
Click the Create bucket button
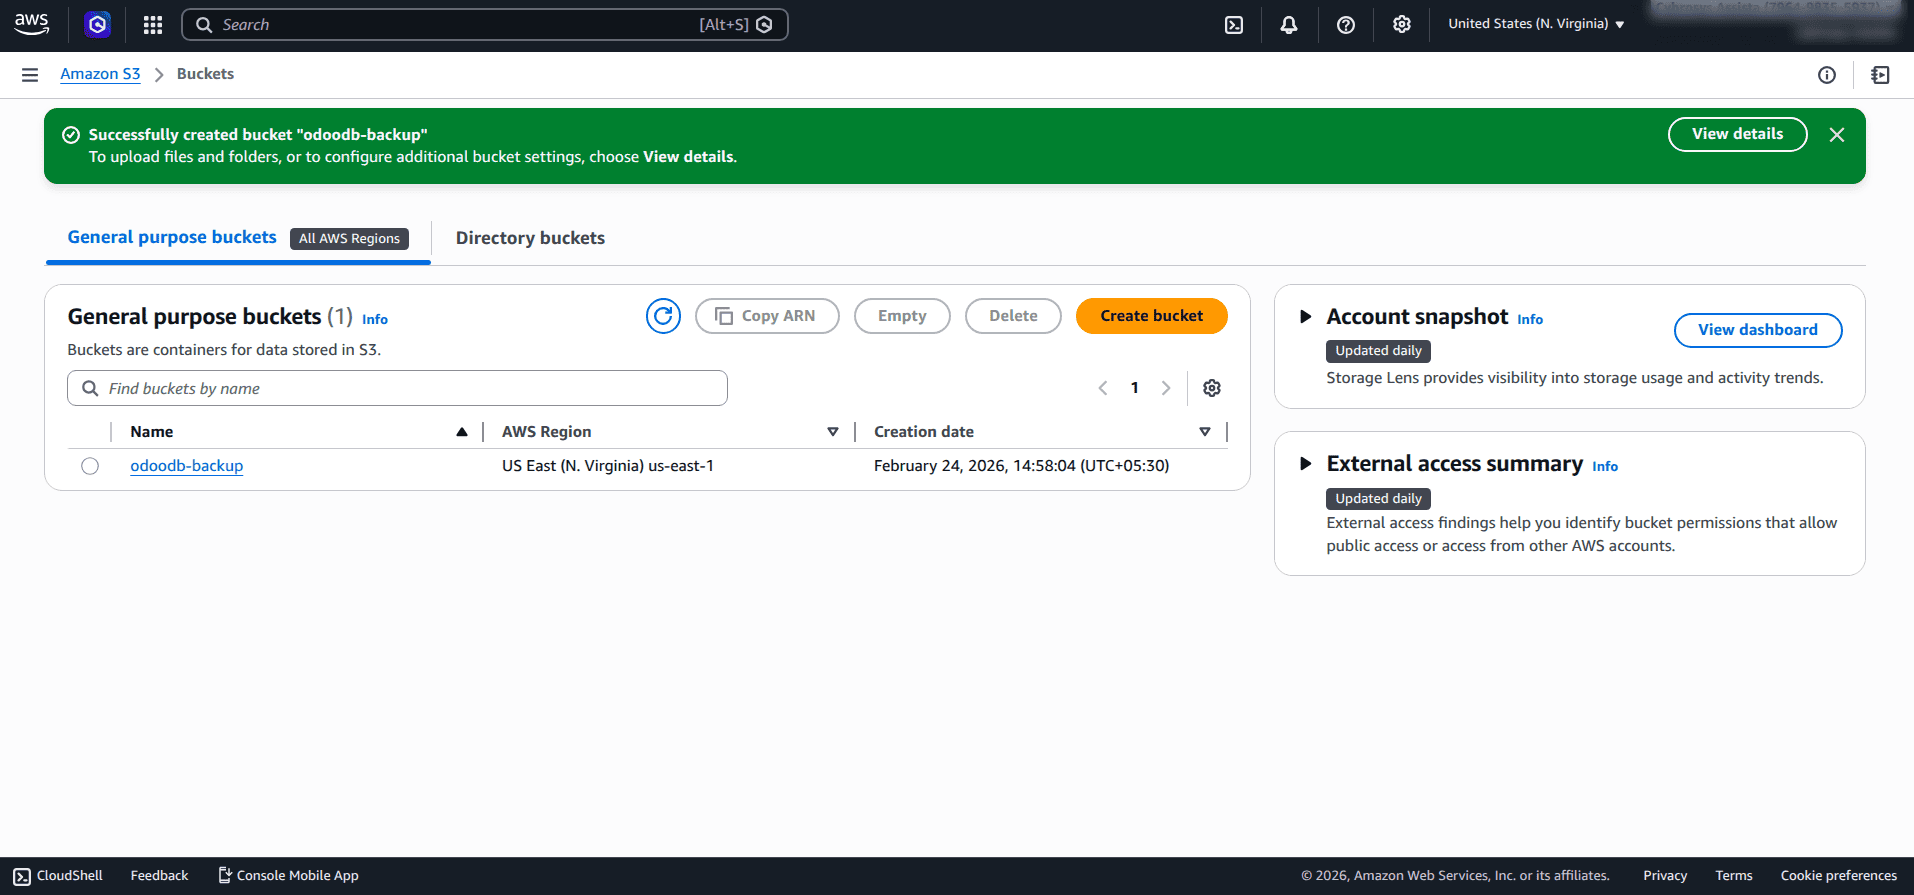pos(1152,316)
